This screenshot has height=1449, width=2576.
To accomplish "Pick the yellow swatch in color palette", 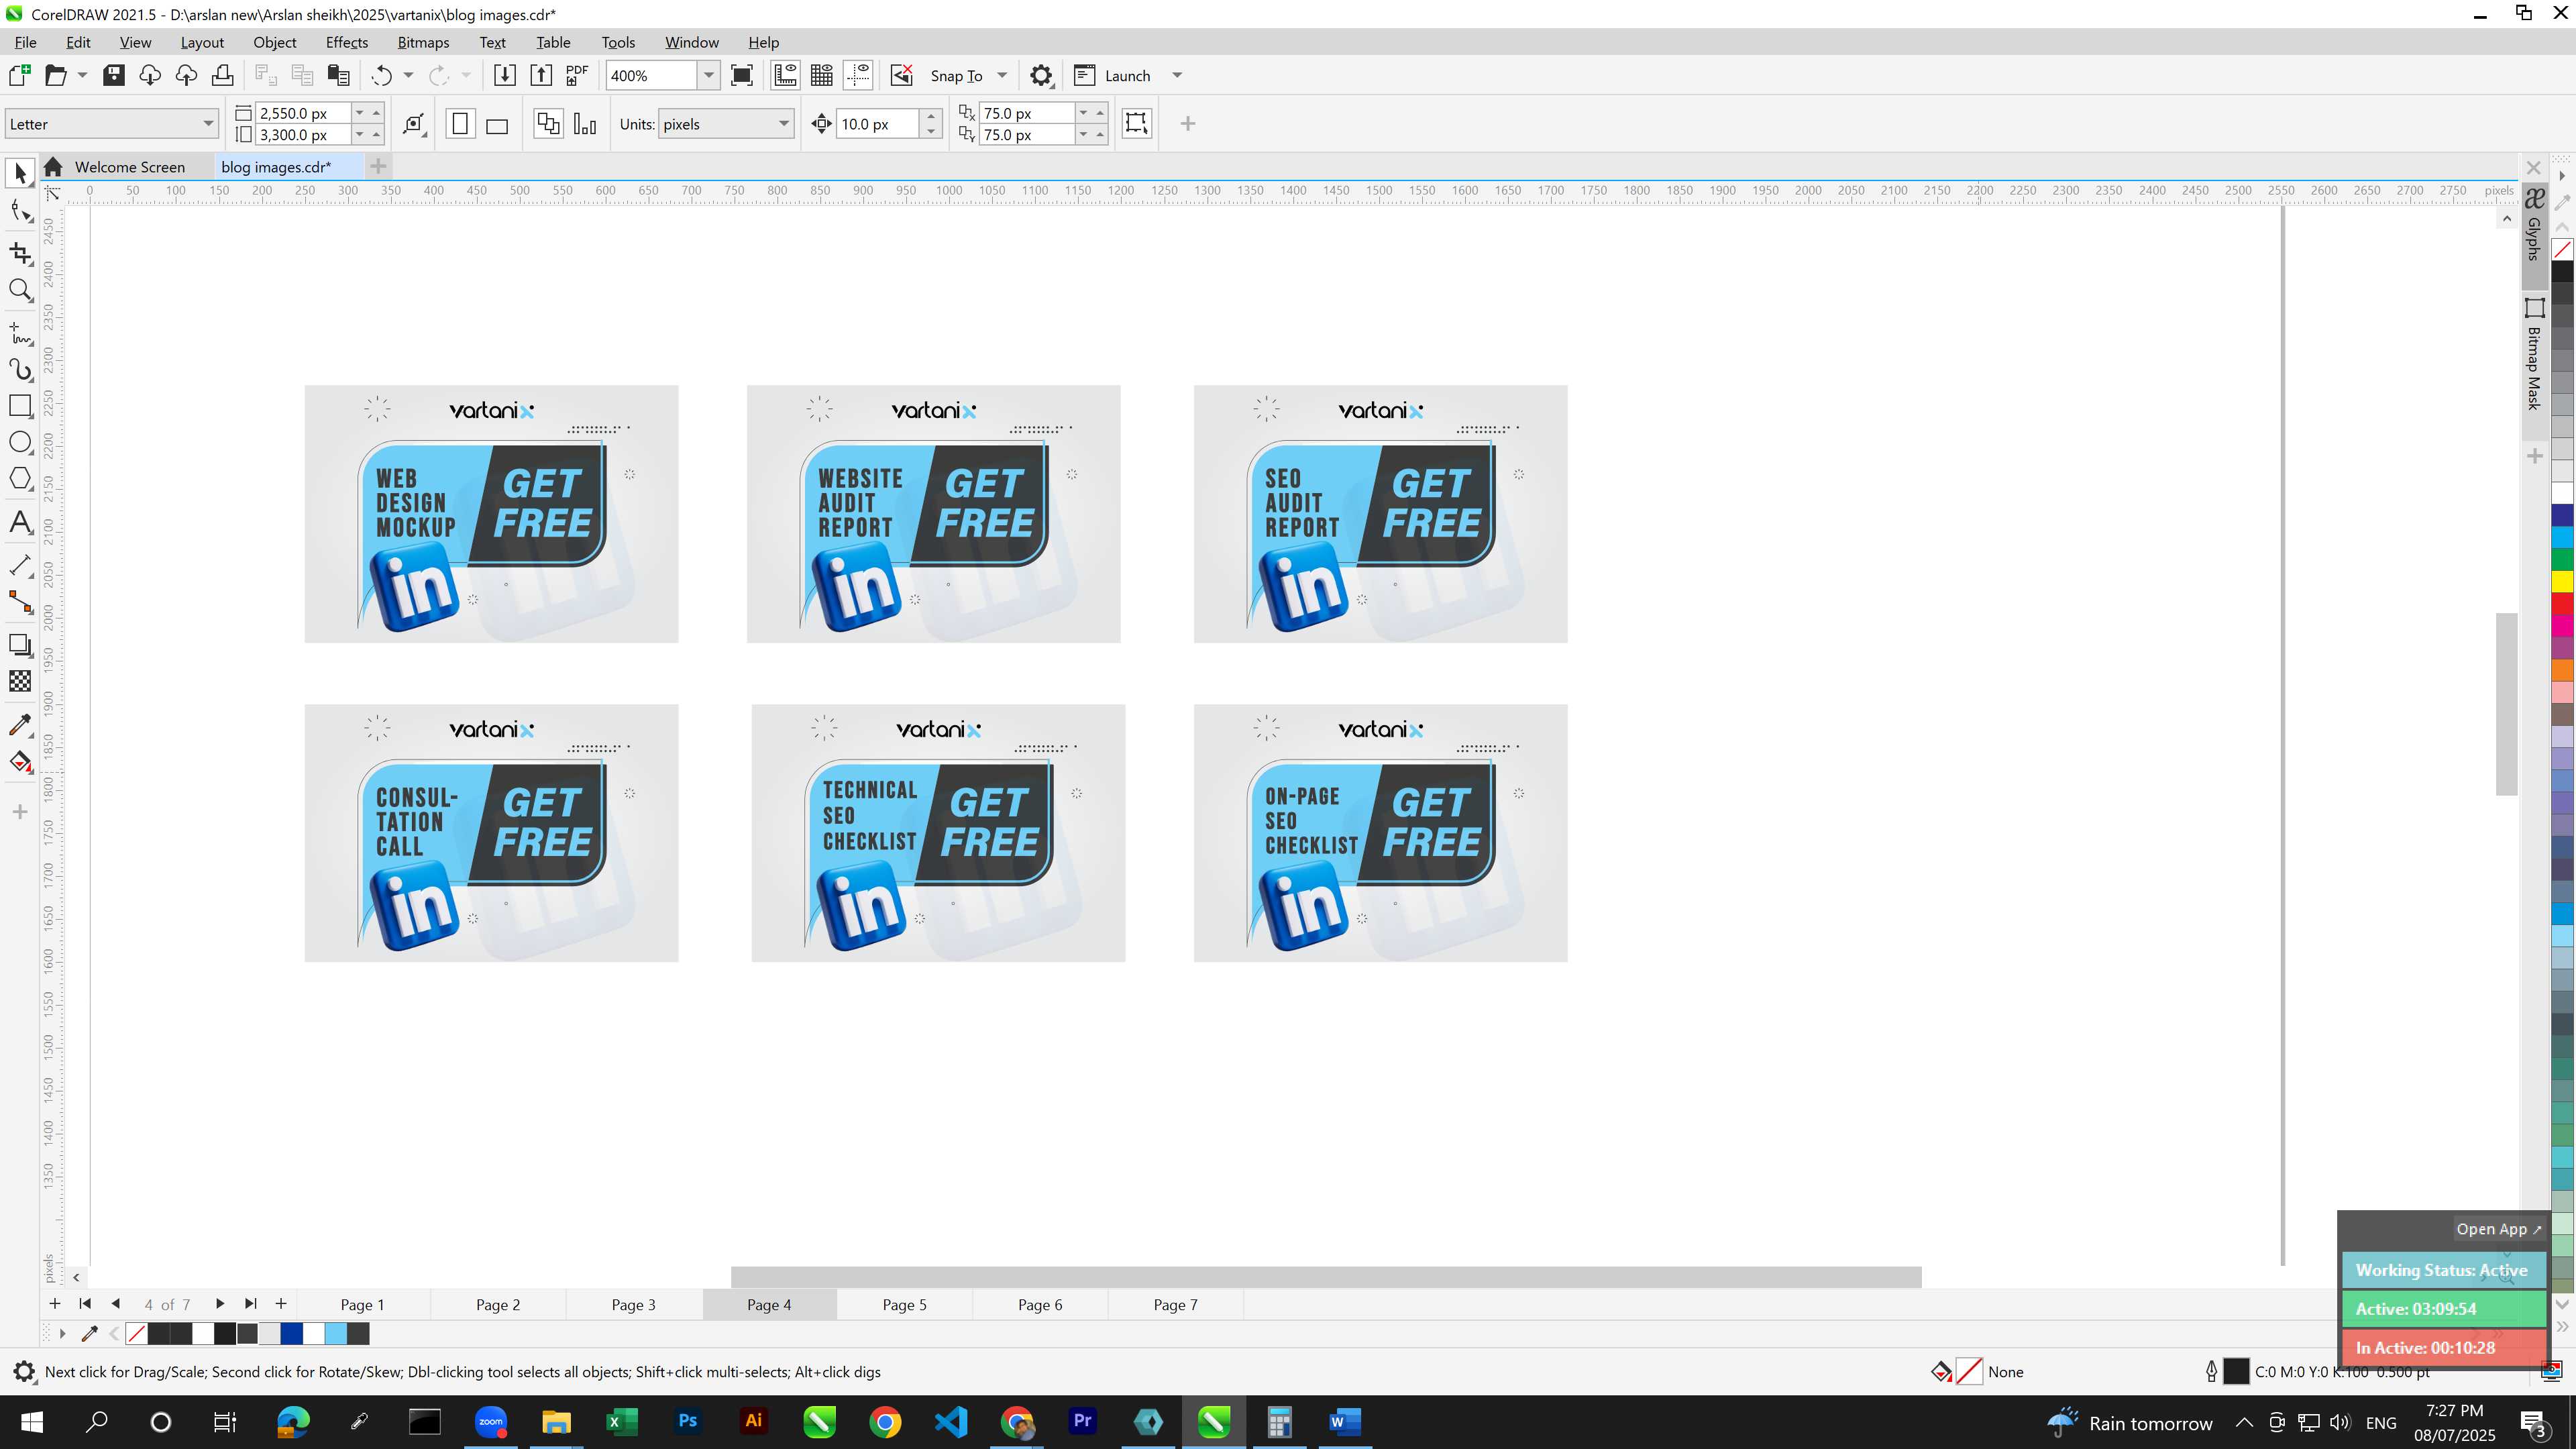I will 2562,581.
